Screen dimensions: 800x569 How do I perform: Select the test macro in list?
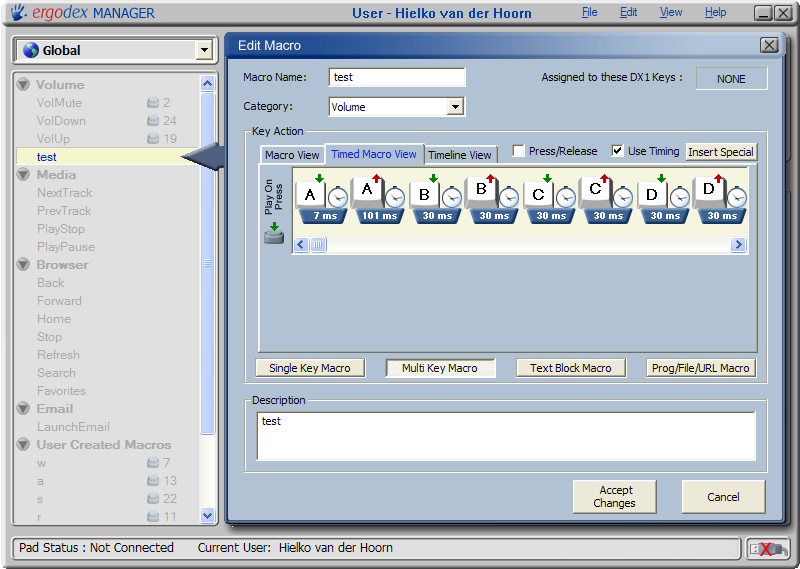click(107, 157)
